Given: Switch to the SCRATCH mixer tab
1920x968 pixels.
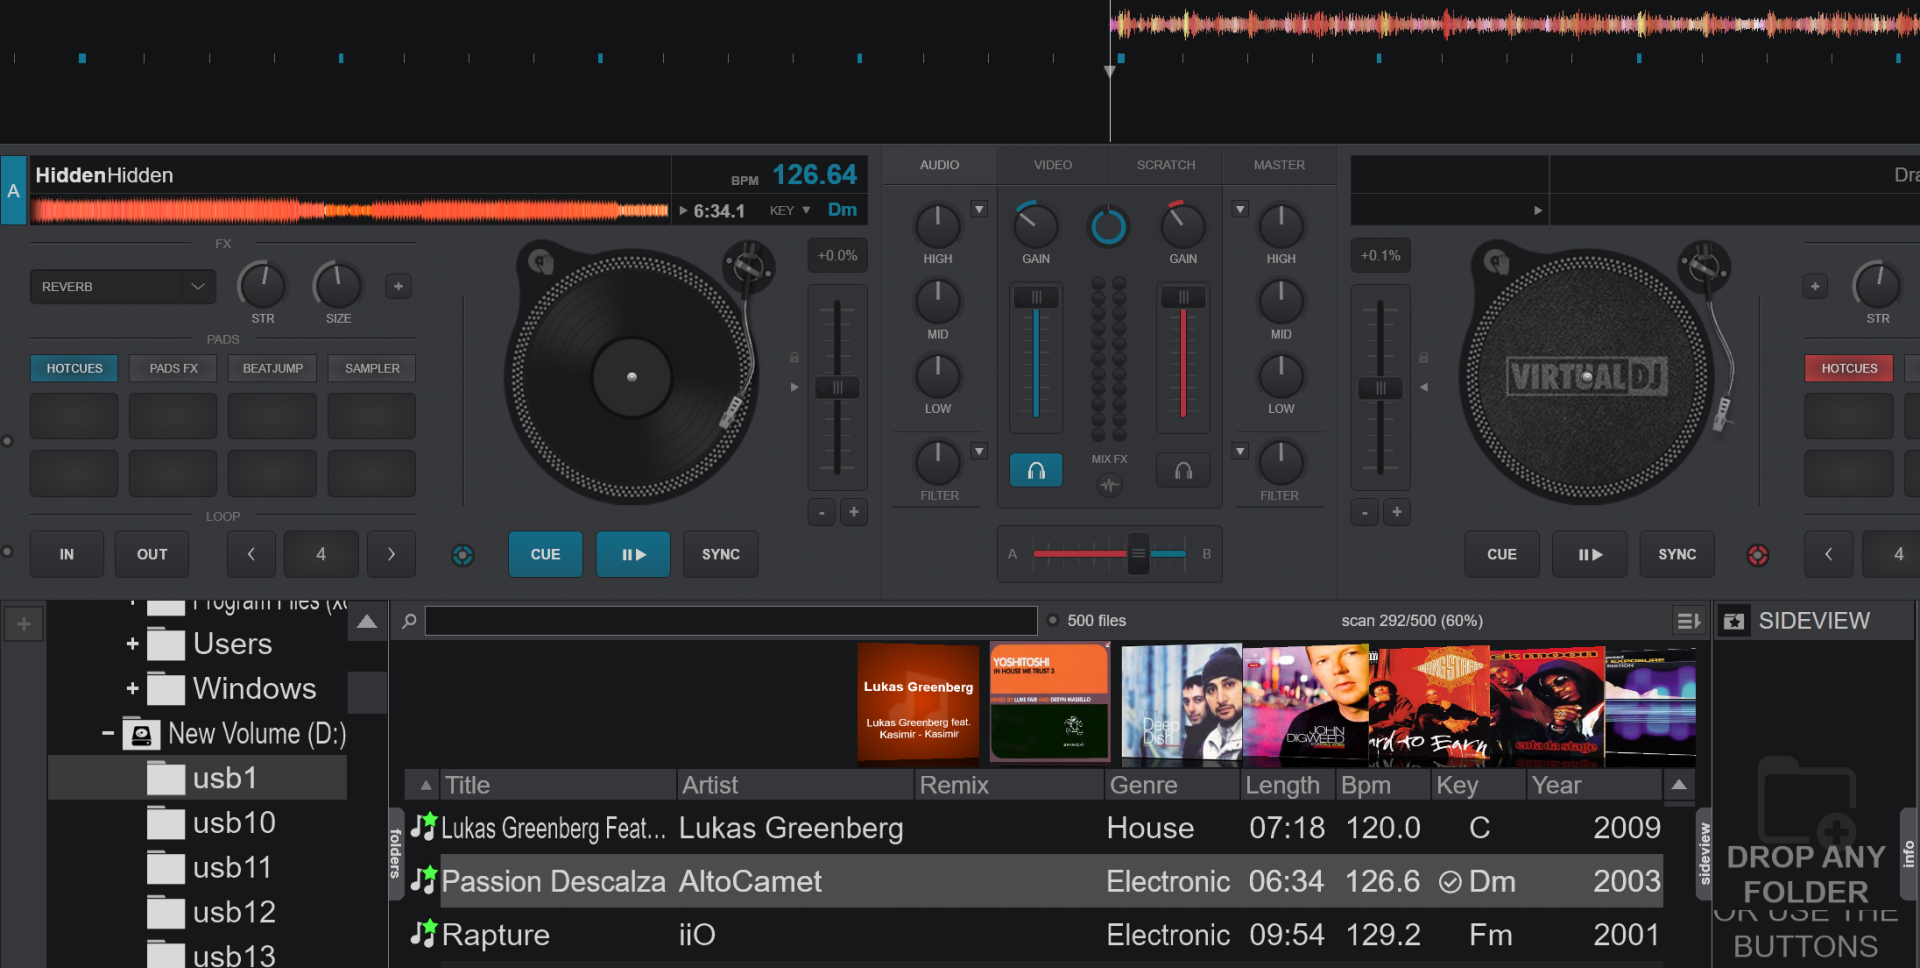Looking at the screenshot, I should 1165,165.
